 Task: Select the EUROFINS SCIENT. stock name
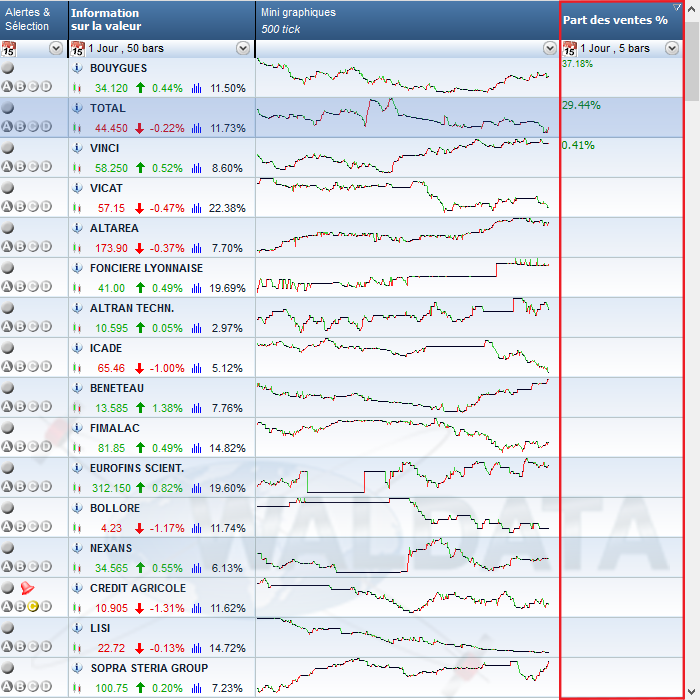tap(137, 468)
